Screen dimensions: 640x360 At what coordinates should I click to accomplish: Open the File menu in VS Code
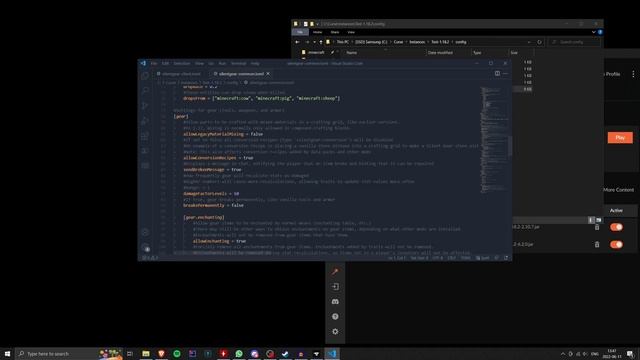pyautogui.click(x=153, y=63)
